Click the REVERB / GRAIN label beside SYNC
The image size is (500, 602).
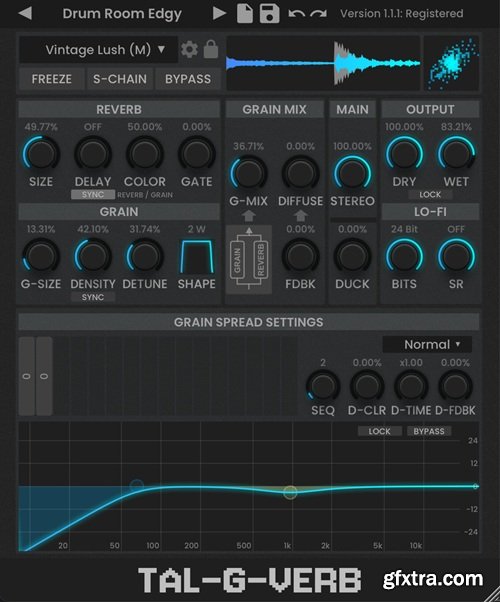pyautogui.click(x=145, y=195)
